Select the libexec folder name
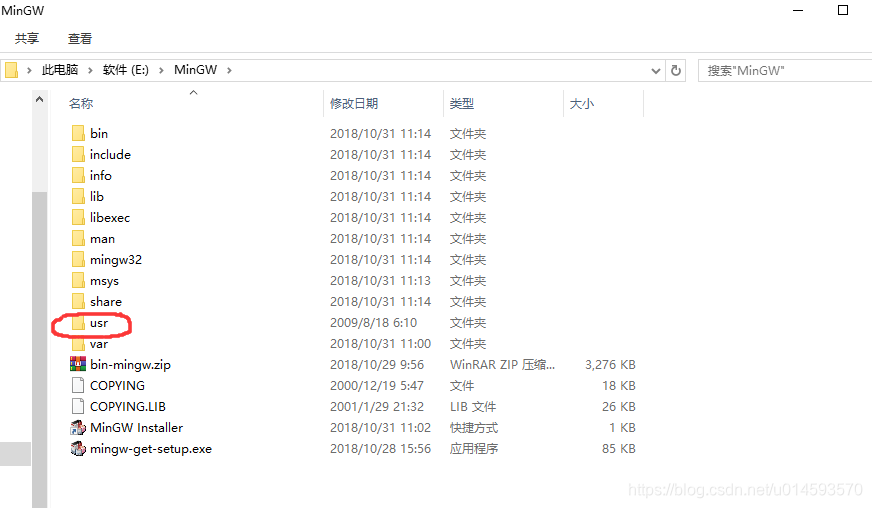This screenshot has height=508, width=872. pos(110,218)
